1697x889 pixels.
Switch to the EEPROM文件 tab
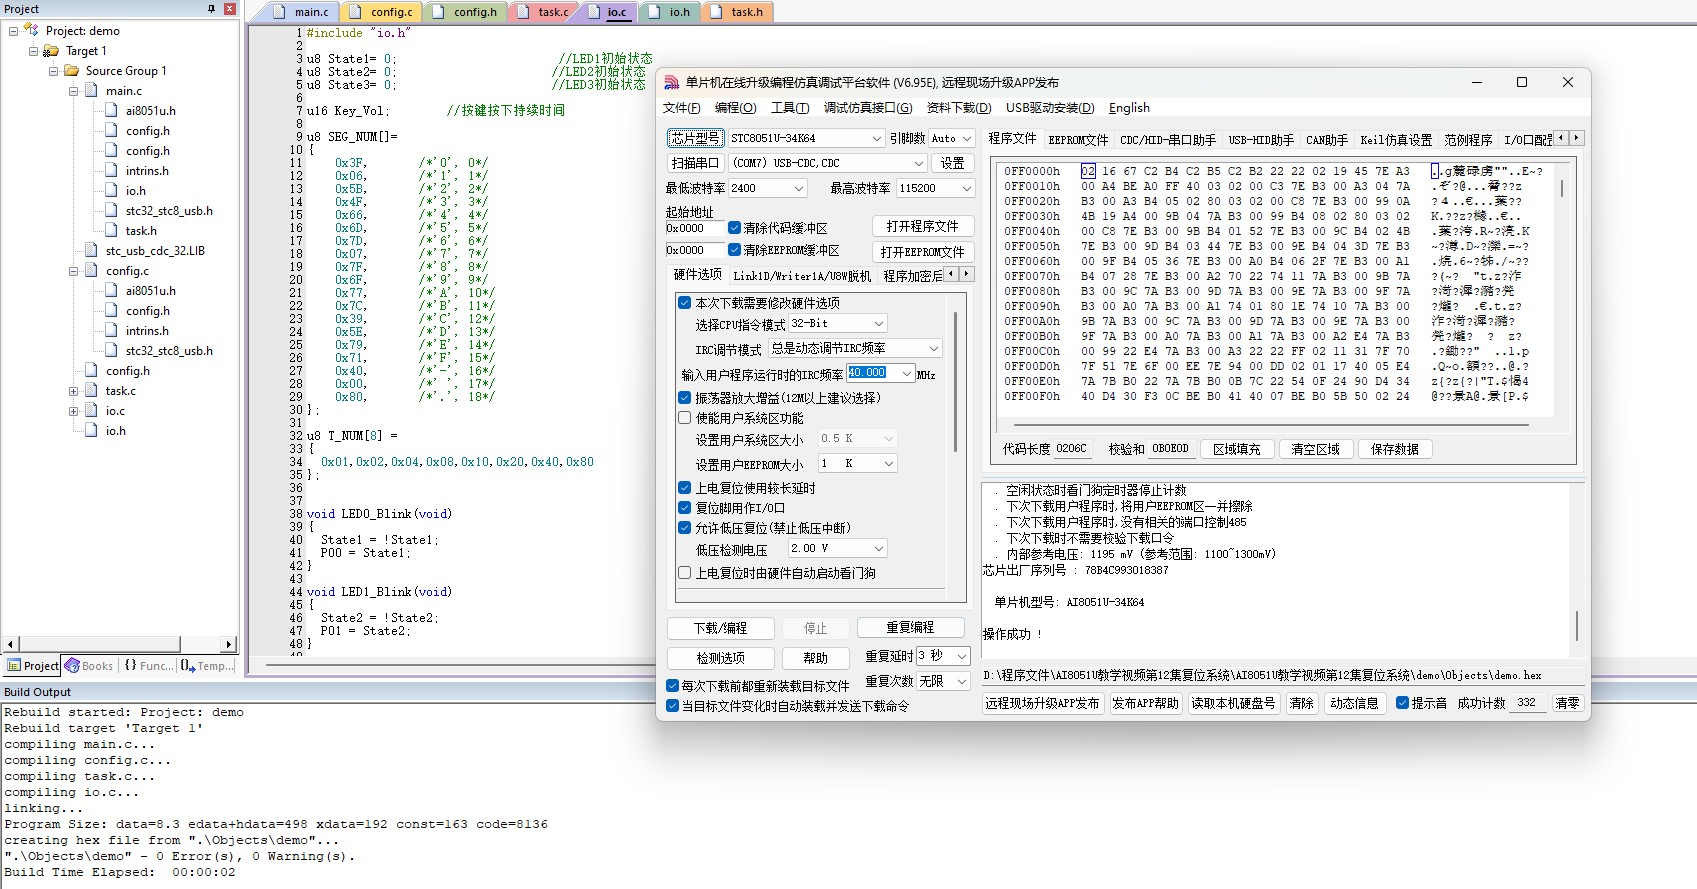[1078, 139]
